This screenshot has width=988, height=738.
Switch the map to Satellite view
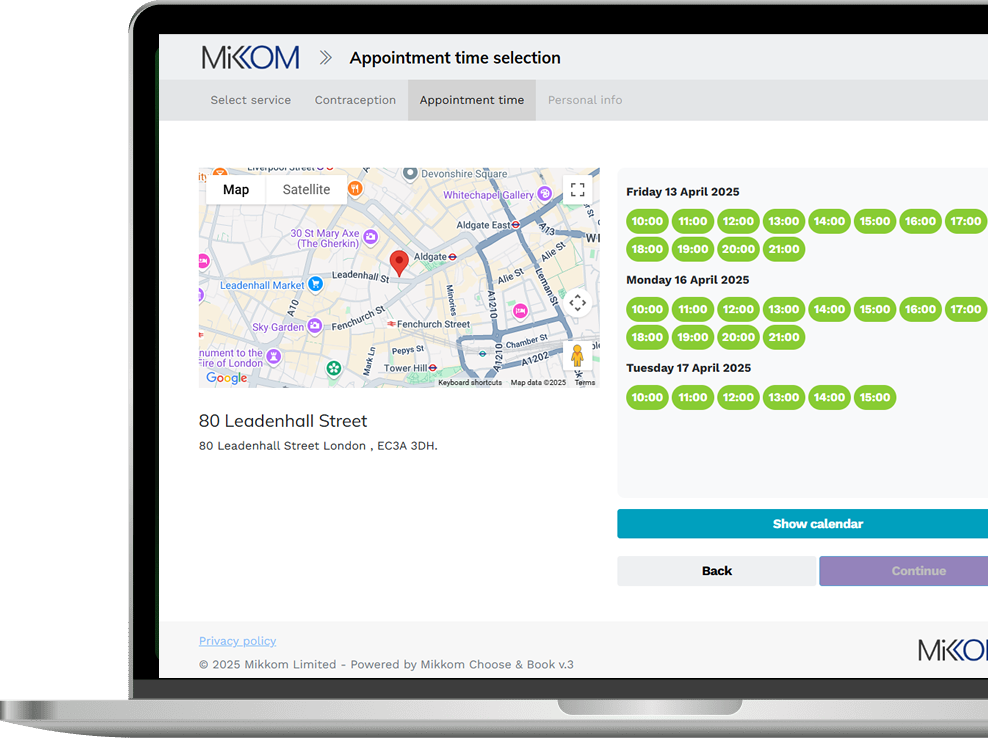[x=306, y=190]
